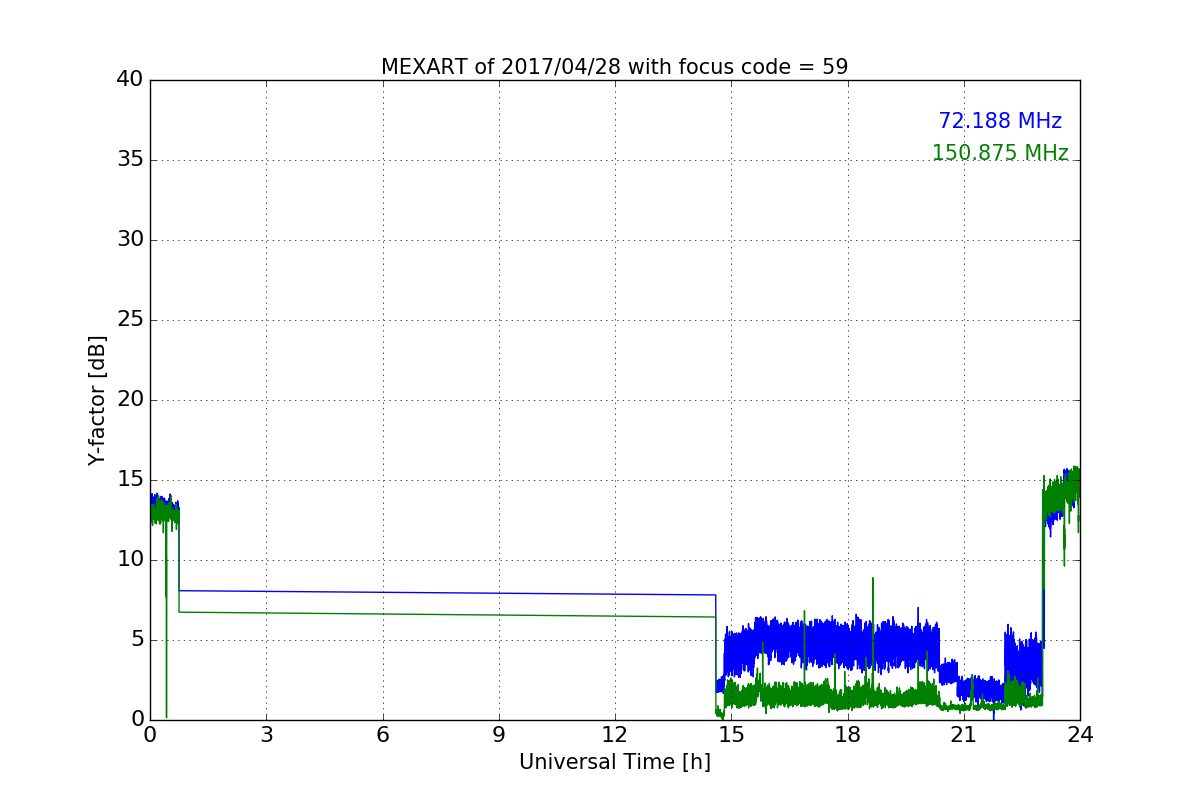Viewport: 1200px width, 800px height.
Task: Click the x-axis tick label '6'
Action: pyautogui.click(x=382, y=735)
